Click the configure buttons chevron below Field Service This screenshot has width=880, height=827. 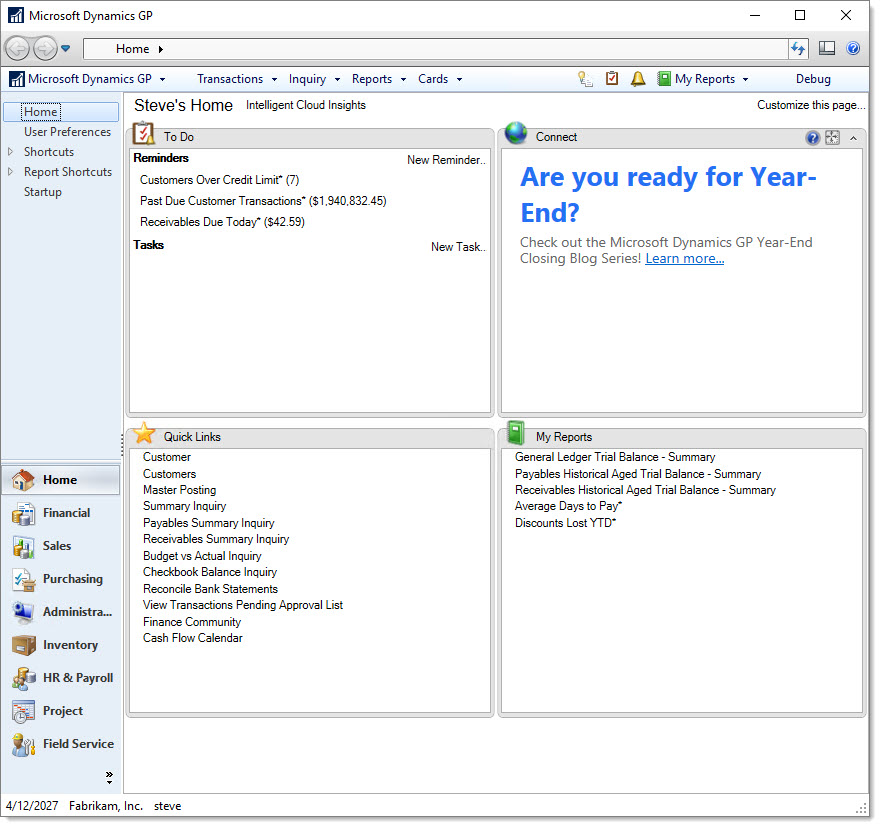109,776
